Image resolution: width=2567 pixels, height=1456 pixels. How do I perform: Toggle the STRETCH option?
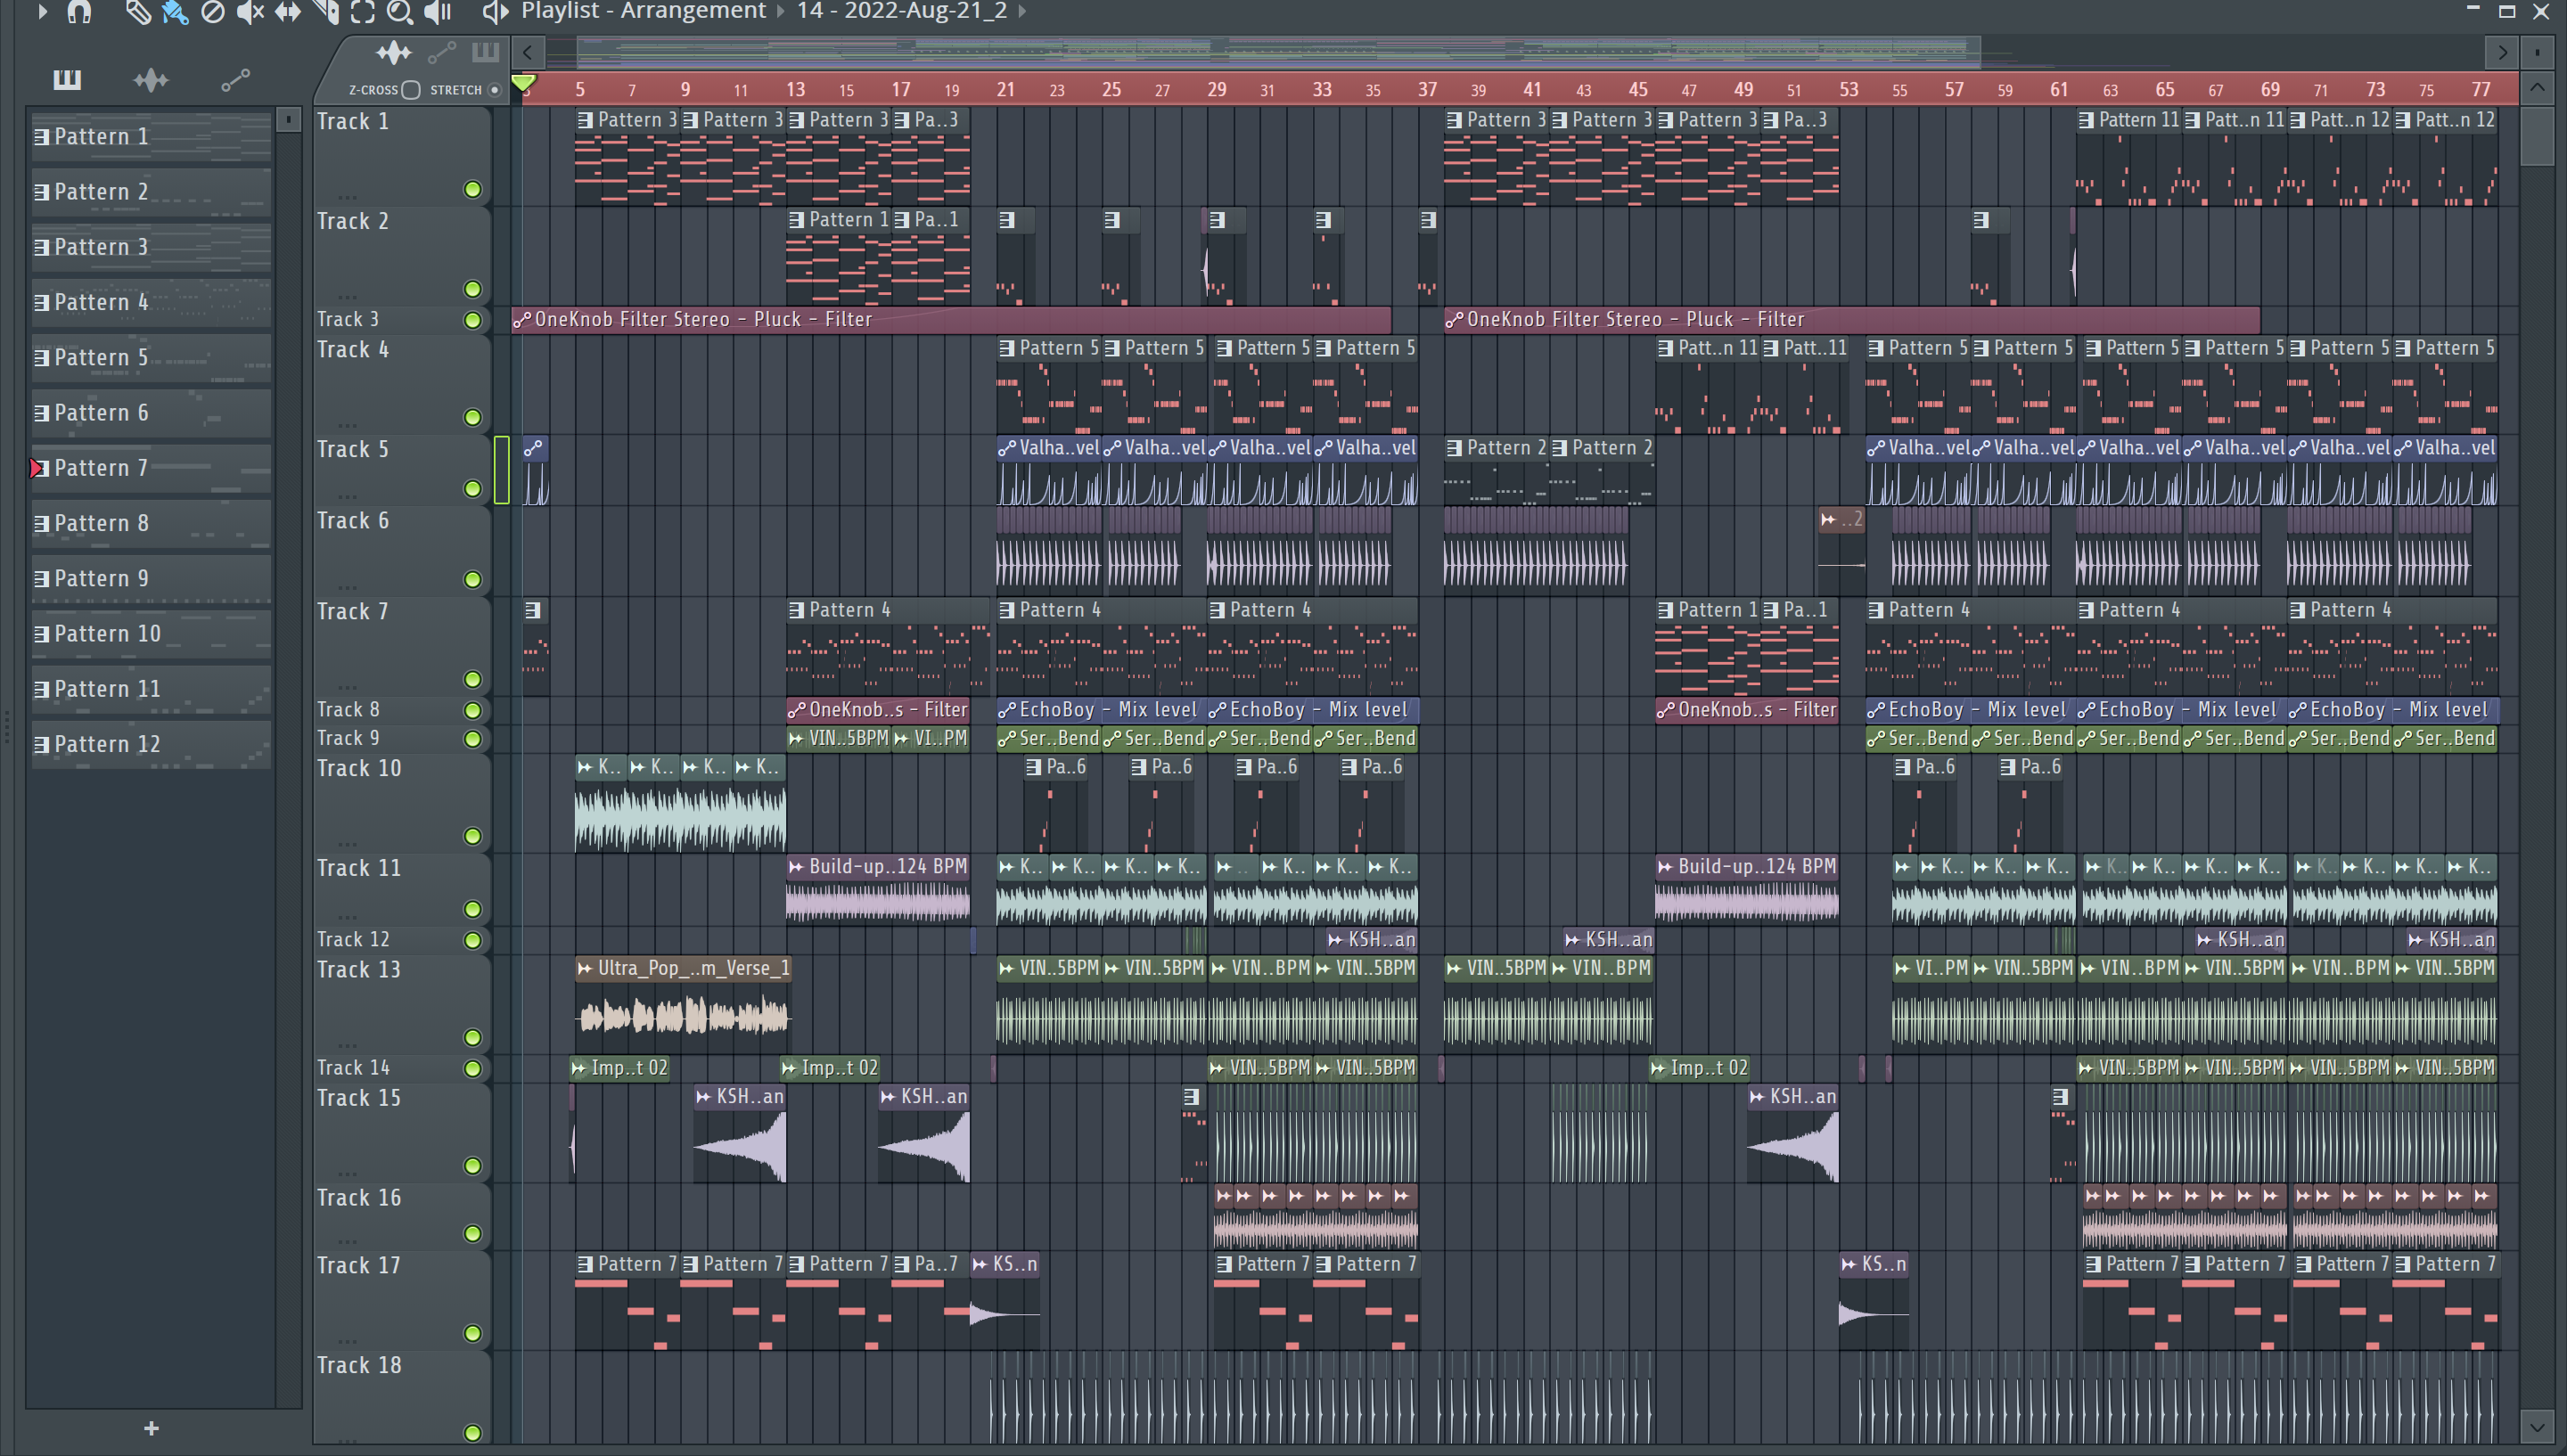tap(494, 90)
